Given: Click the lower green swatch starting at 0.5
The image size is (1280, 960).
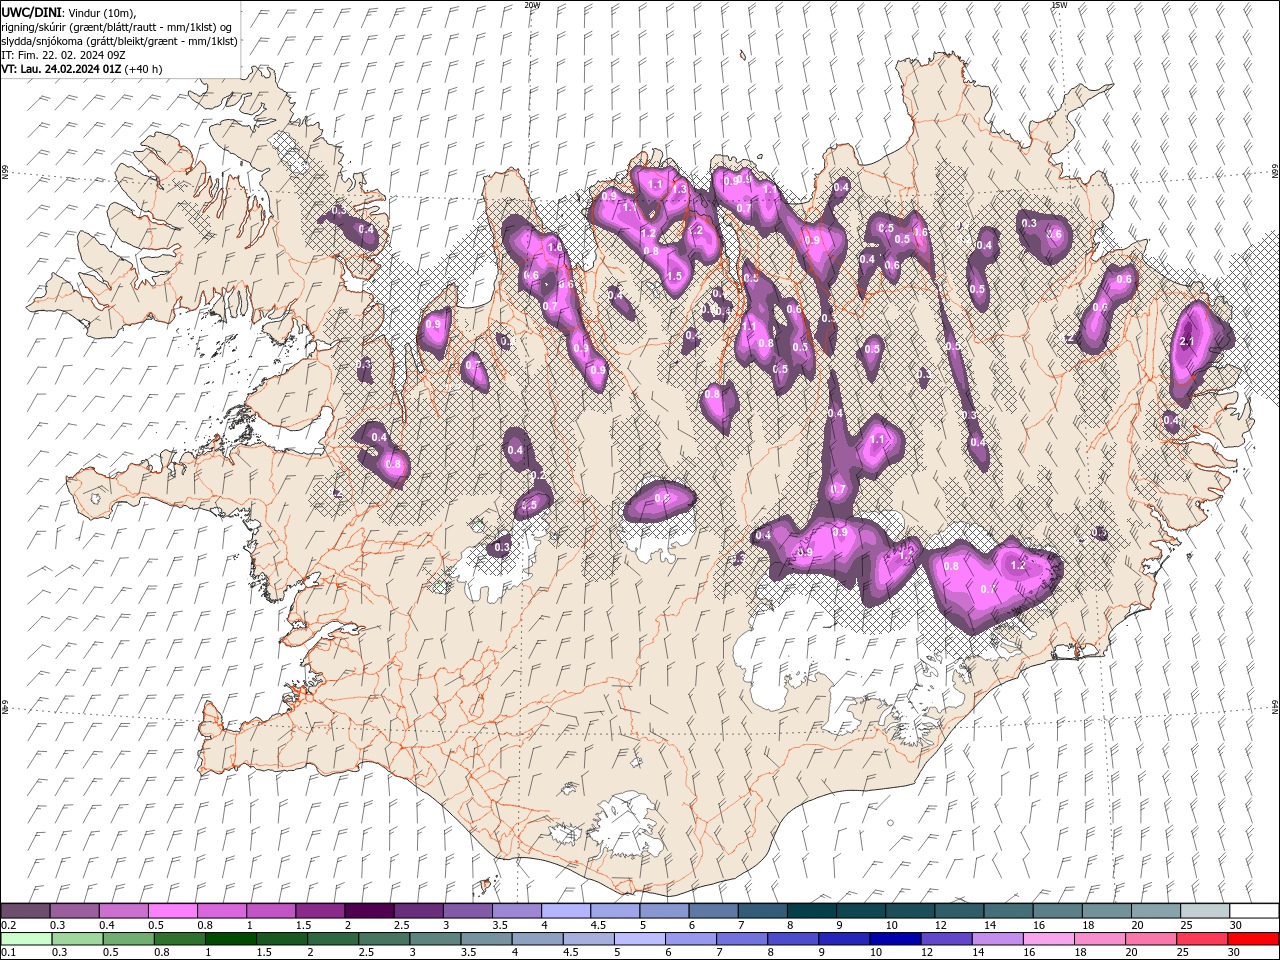Looking at the screenshot, I should click(x=128, y=939).
